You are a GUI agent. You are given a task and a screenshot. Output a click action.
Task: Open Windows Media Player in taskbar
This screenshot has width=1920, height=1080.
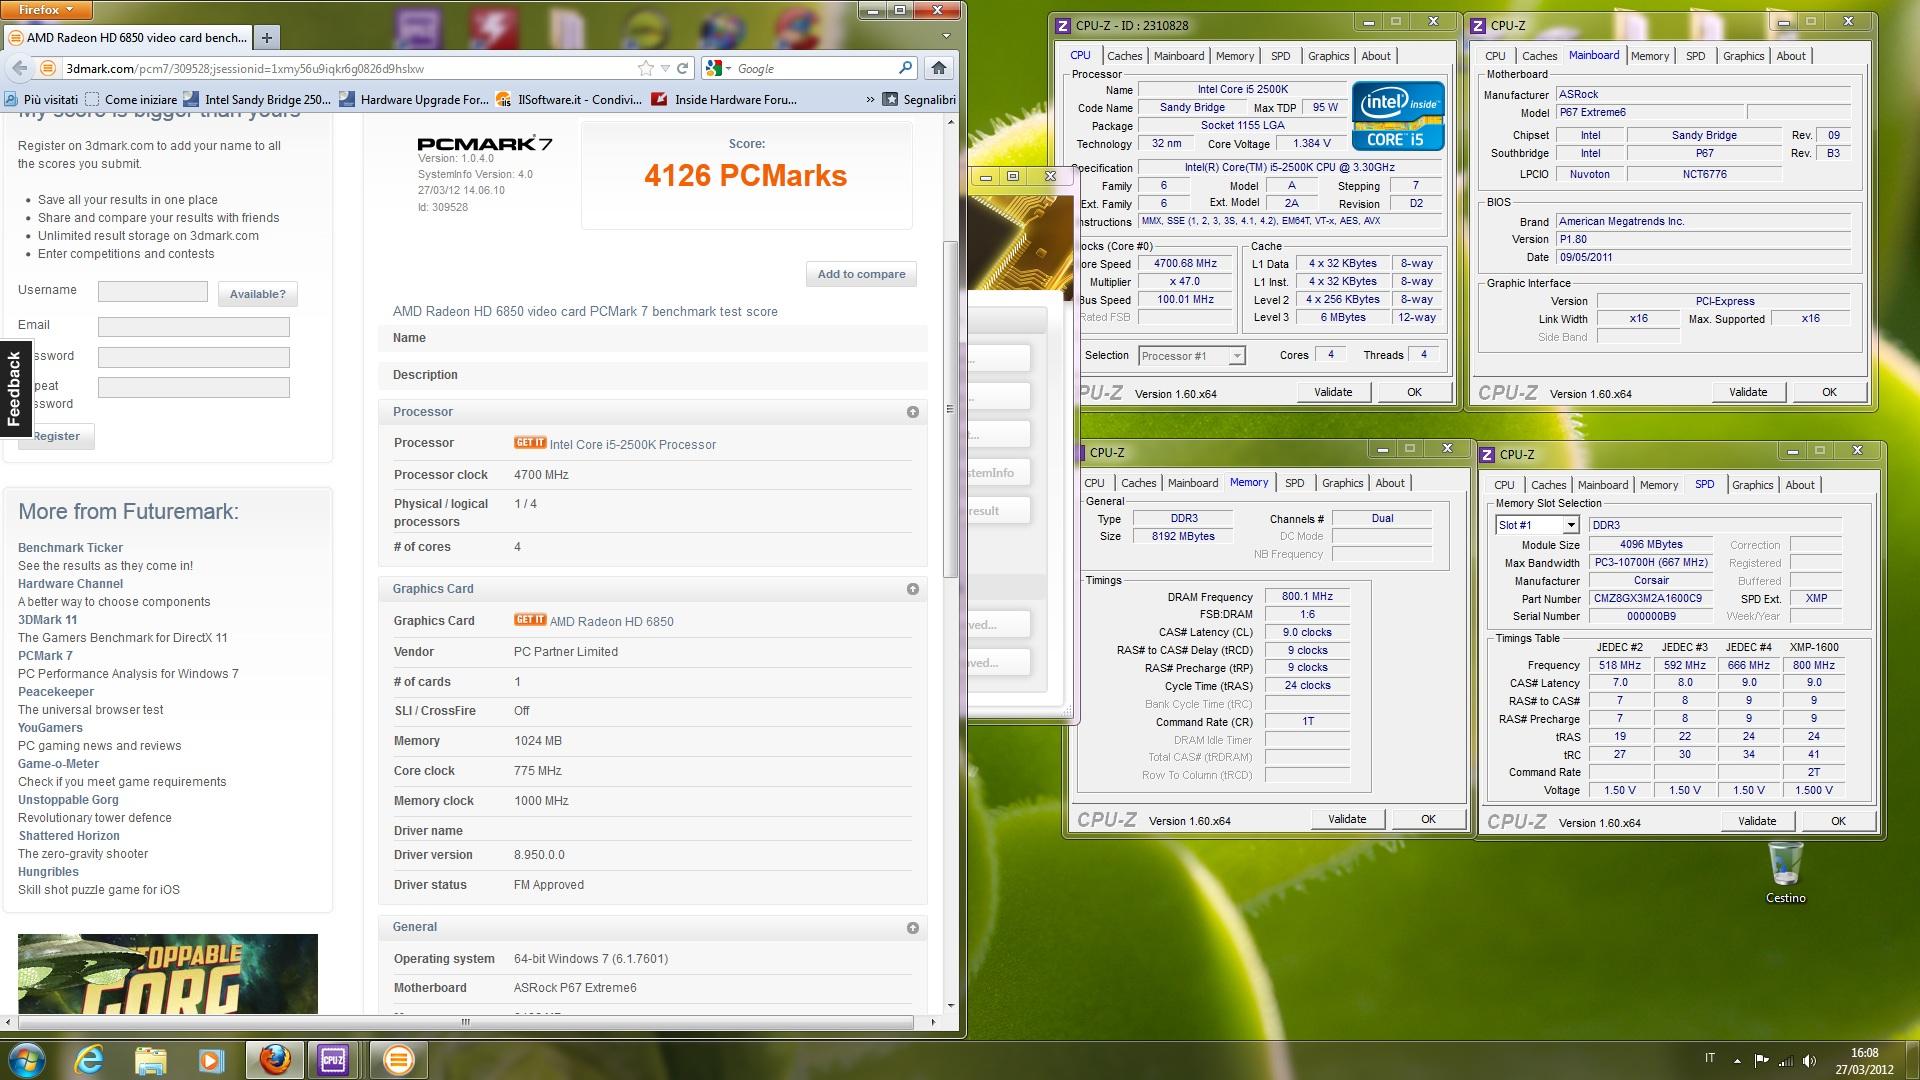pos(211,1059)
